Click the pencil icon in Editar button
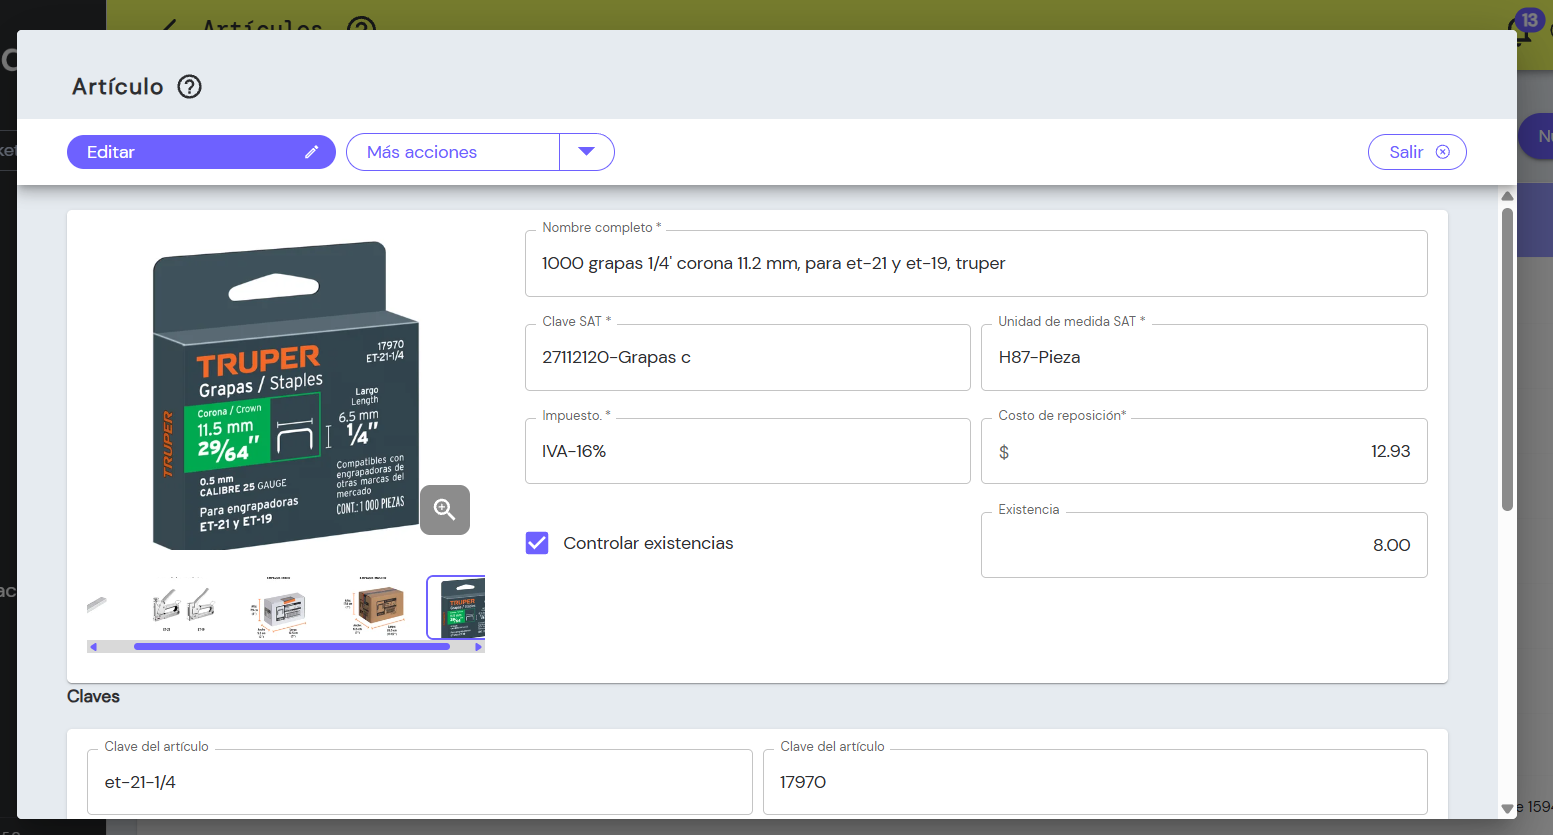Viewport: 1553px width, 835px height. click(x=312, y=152)
